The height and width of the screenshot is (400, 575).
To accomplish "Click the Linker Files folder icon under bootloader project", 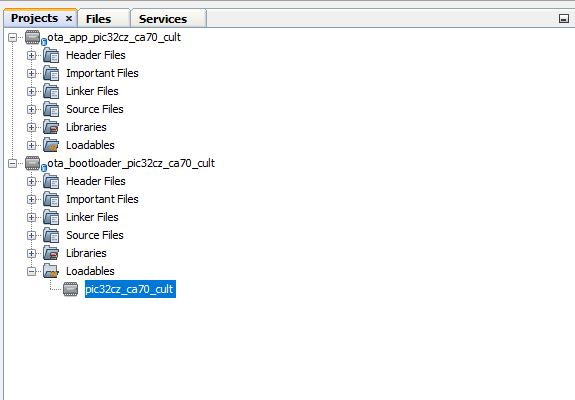I will (51, 217).
